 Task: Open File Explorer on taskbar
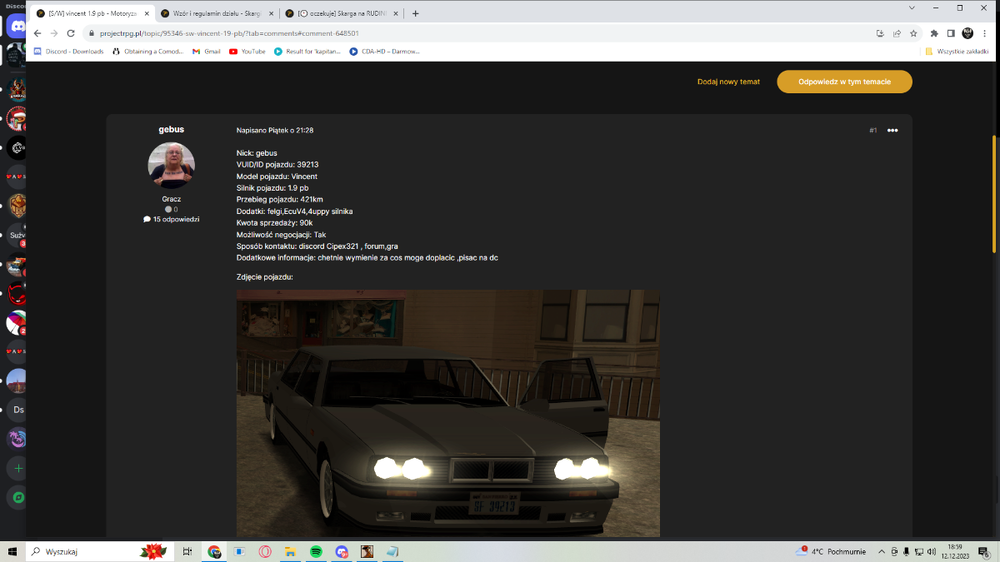coord(290,552)
